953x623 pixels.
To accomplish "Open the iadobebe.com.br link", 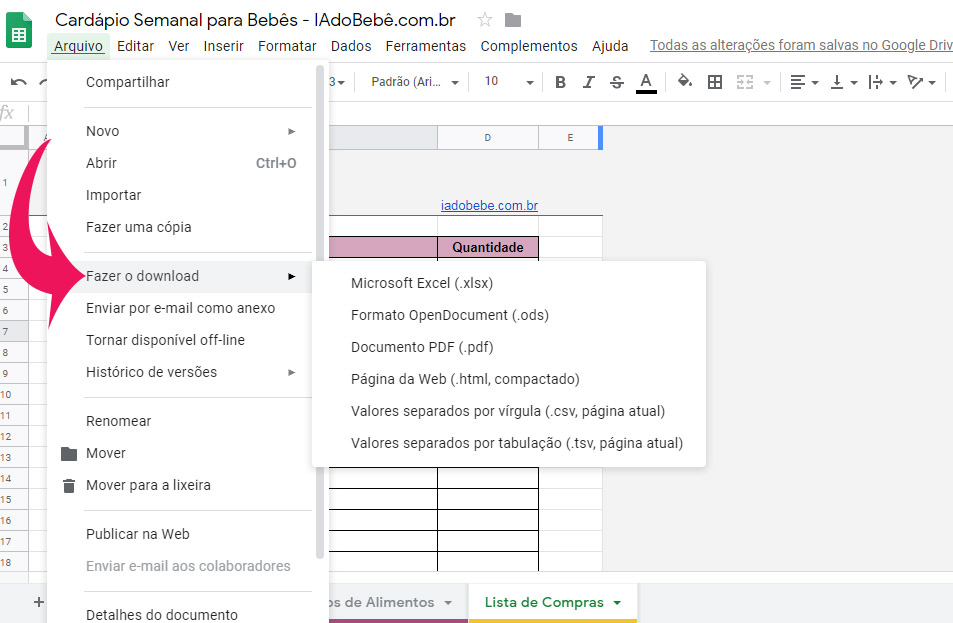I will coord(489,206).
